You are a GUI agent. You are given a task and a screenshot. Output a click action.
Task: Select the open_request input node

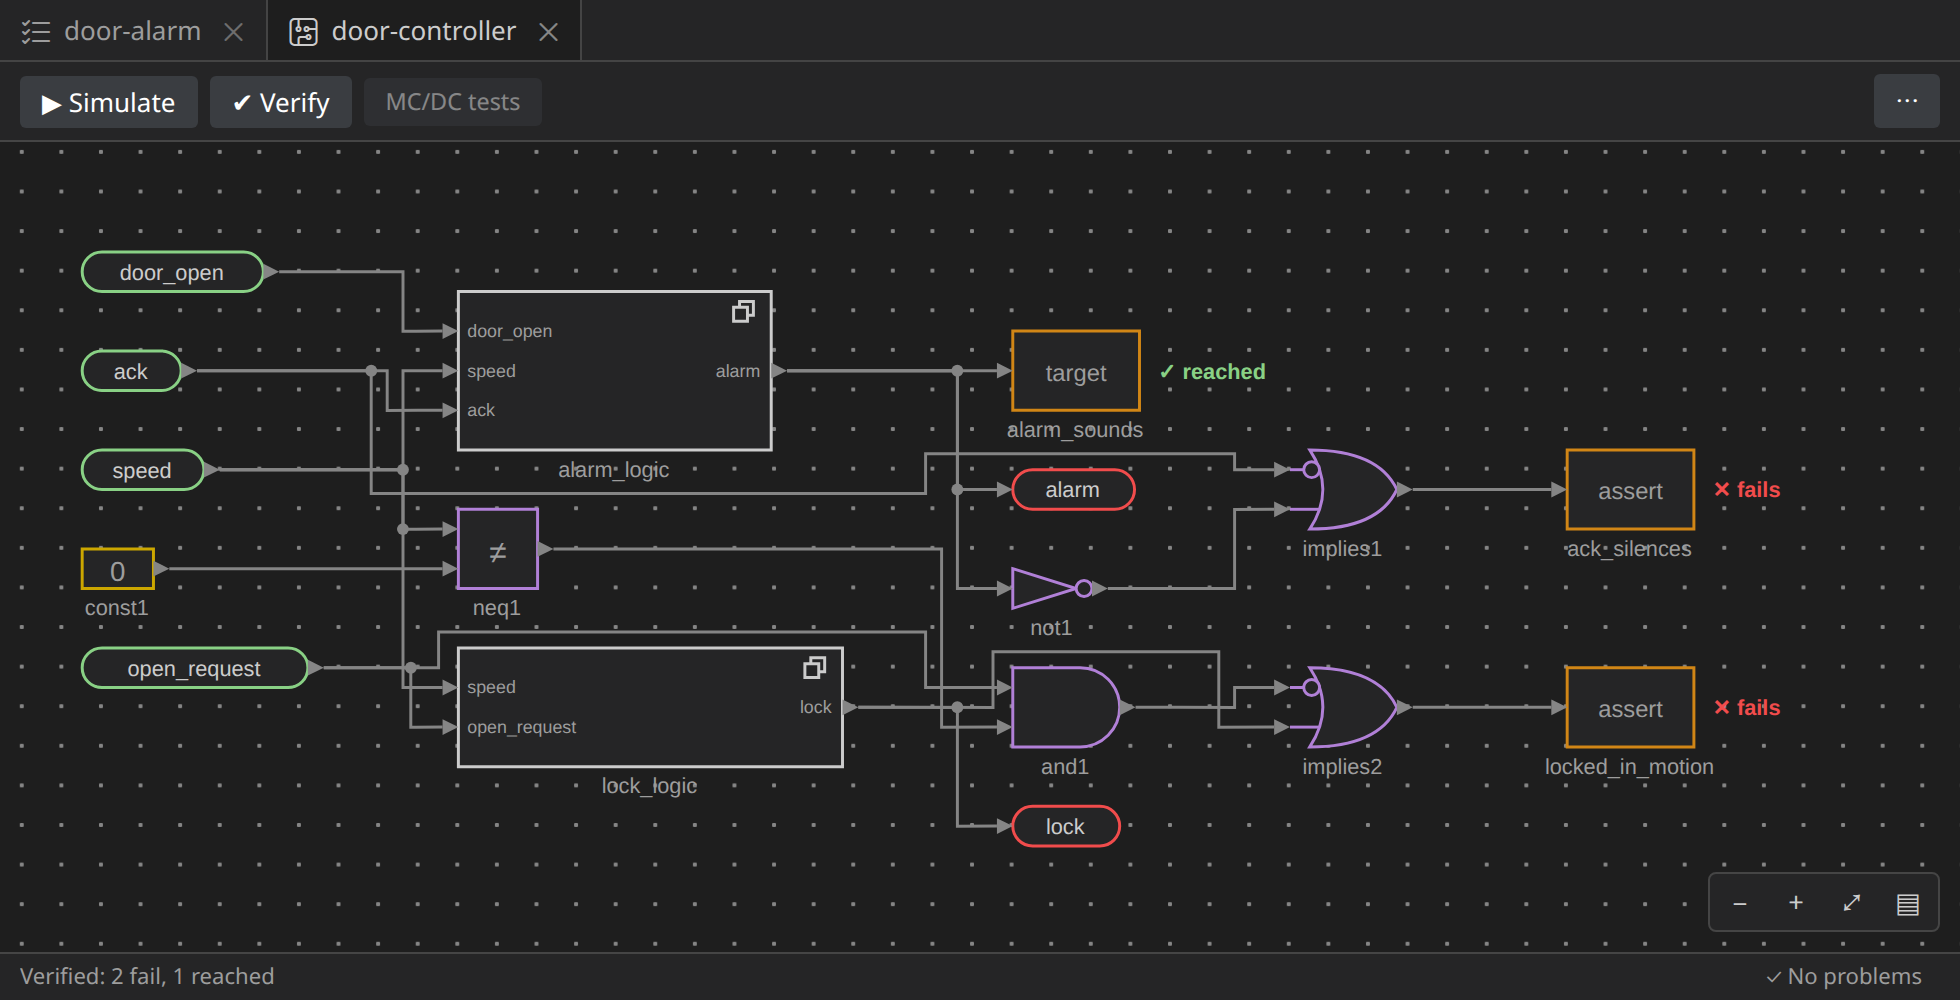pyautogui.click(x=194, y=668)
